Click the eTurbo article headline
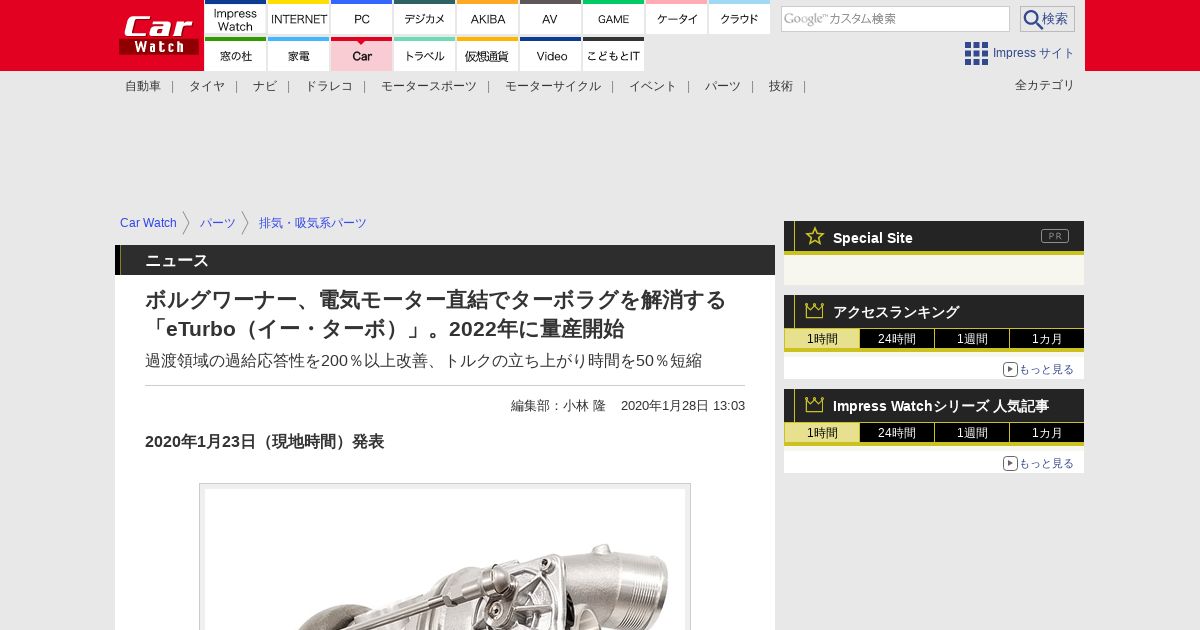 (x=436, y=314)
